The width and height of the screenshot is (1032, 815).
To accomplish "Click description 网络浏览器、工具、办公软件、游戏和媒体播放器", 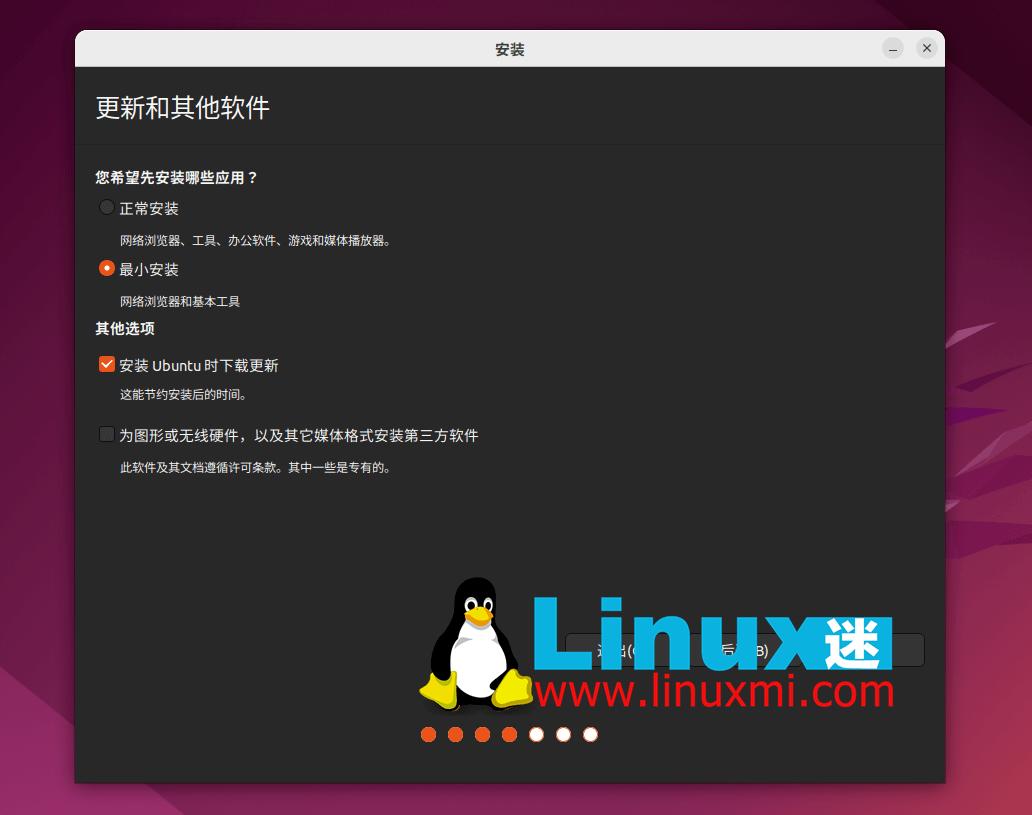I will tap(255, 241).
